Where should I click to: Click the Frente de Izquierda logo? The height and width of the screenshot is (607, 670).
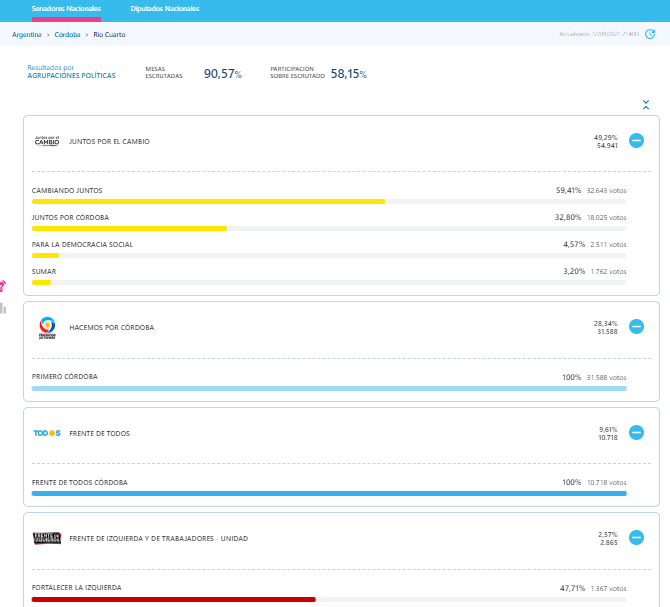pos(47,538)
